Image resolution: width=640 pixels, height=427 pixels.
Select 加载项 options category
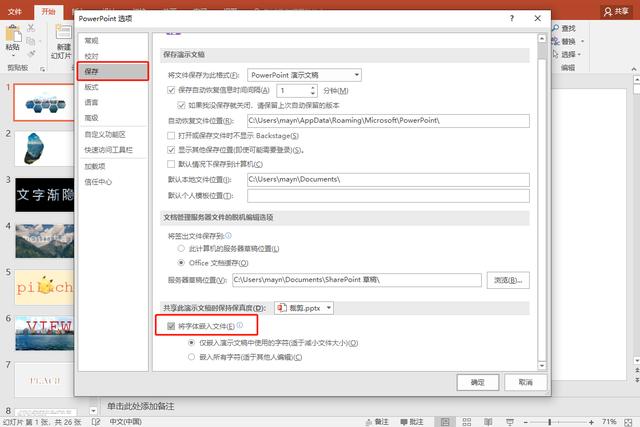tap(113, 166)
